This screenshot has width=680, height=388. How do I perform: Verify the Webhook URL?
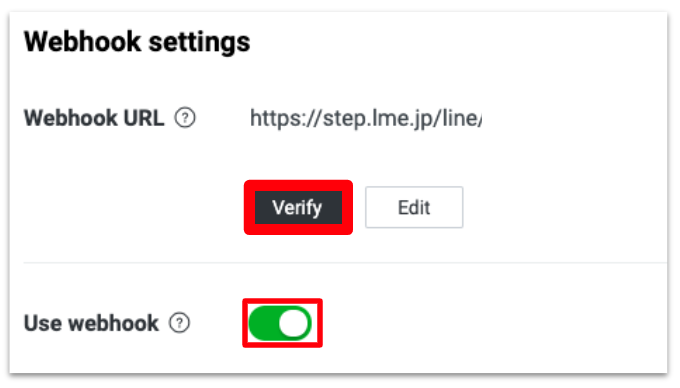298,208
